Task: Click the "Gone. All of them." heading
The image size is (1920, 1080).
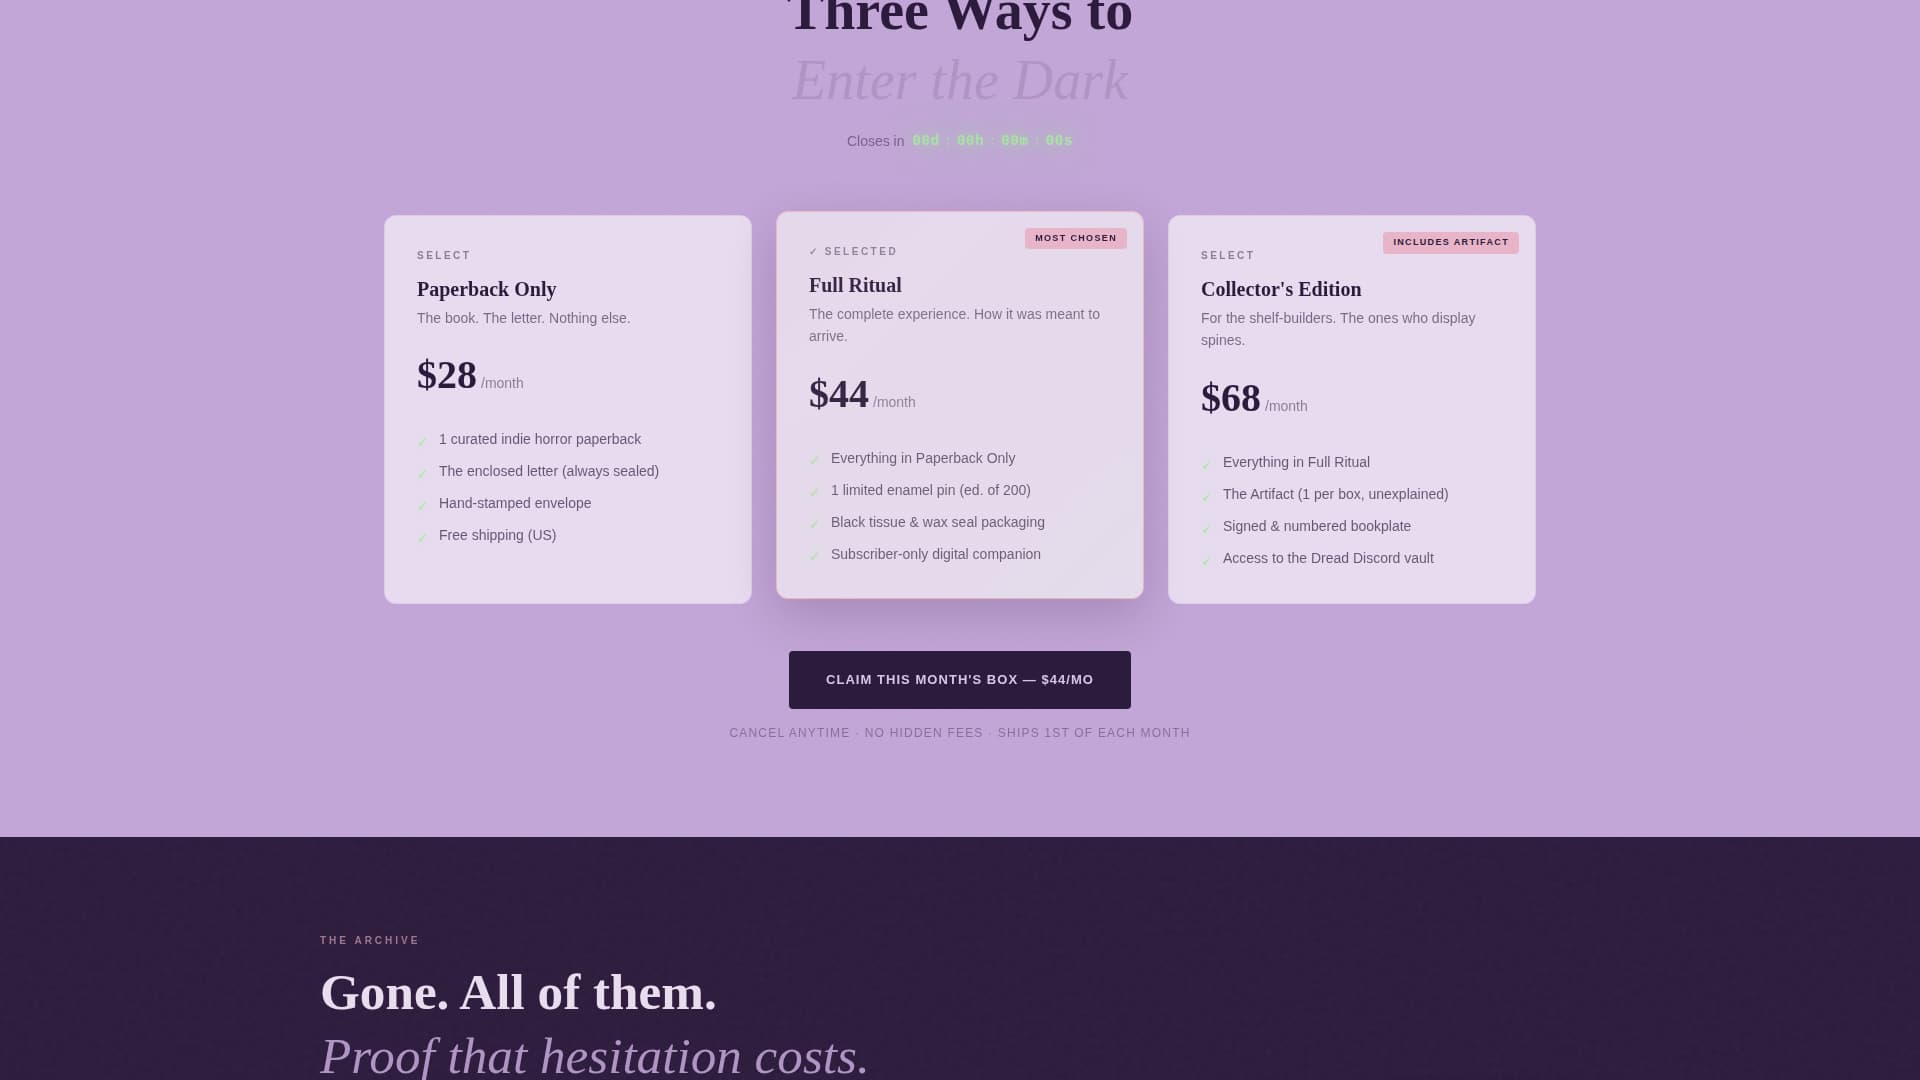Action: tap(518, 993)
